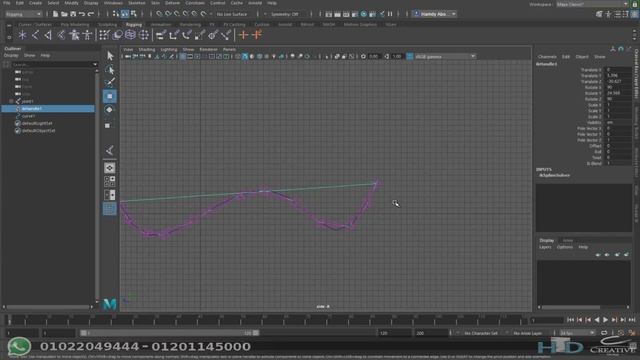
Task: Open the Render Settings icon in status line
Action: [355, 14]
